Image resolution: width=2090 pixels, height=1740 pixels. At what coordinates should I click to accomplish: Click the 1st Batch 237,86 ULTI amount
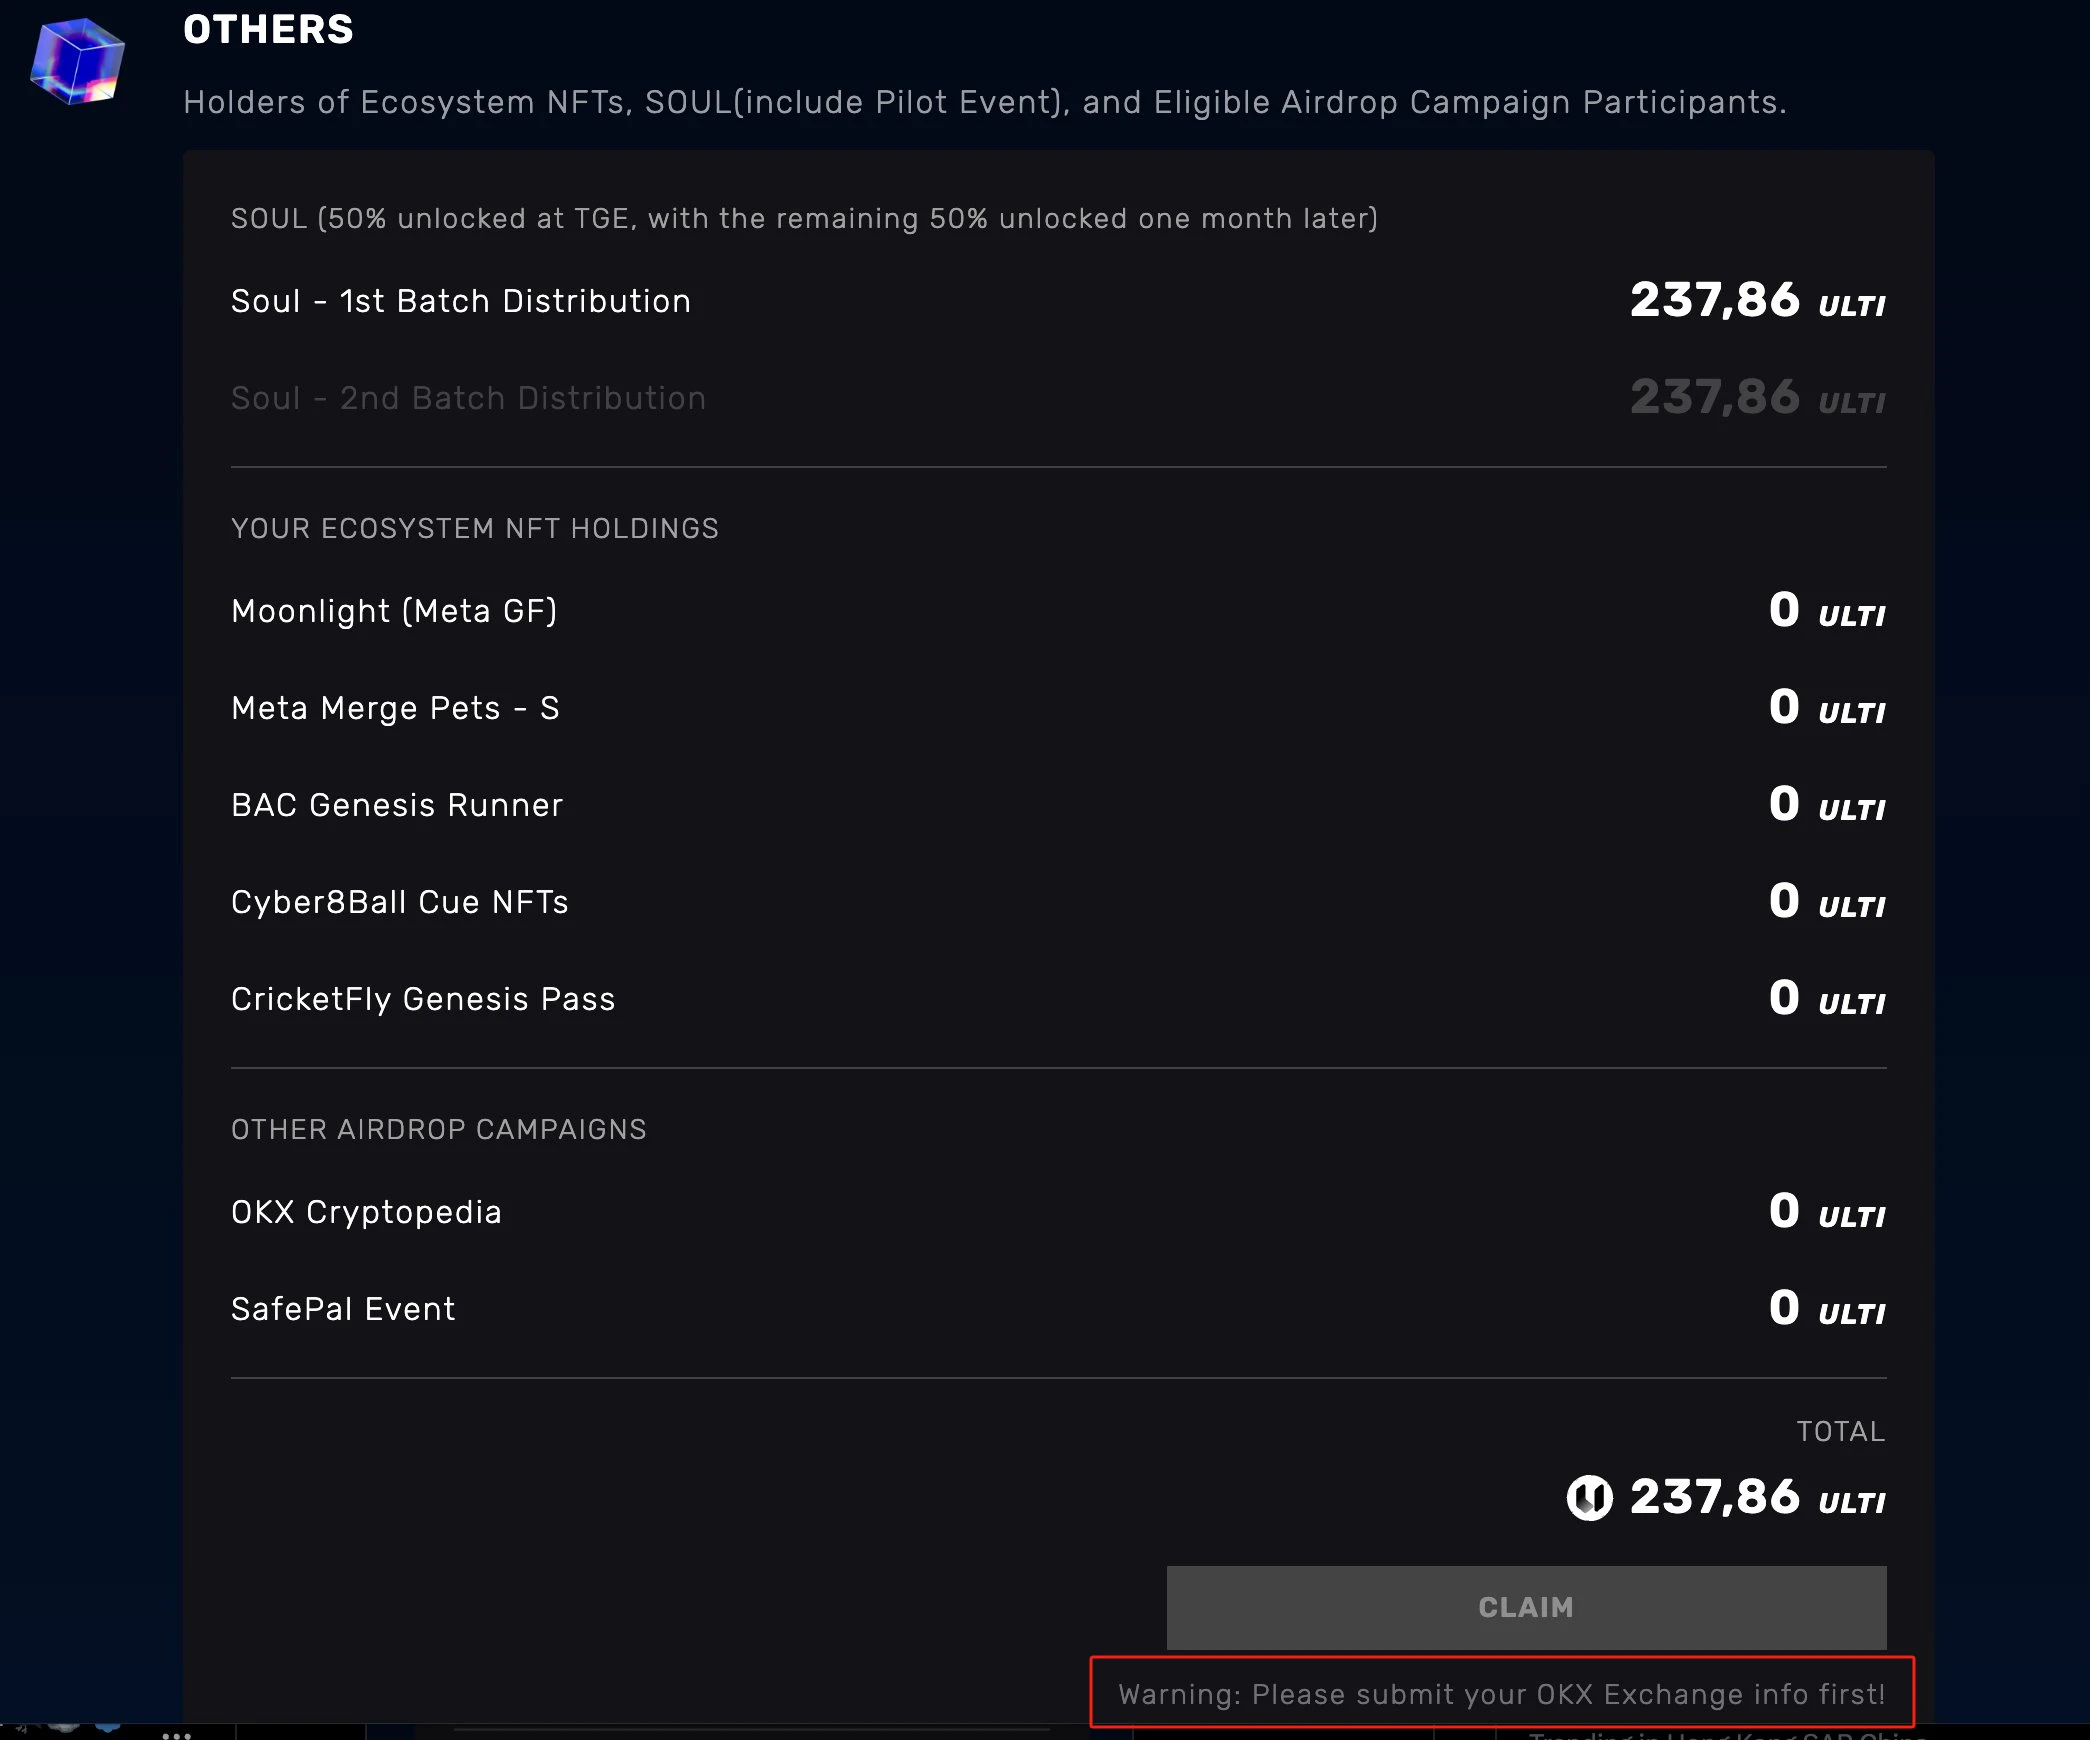(1758, 300)
